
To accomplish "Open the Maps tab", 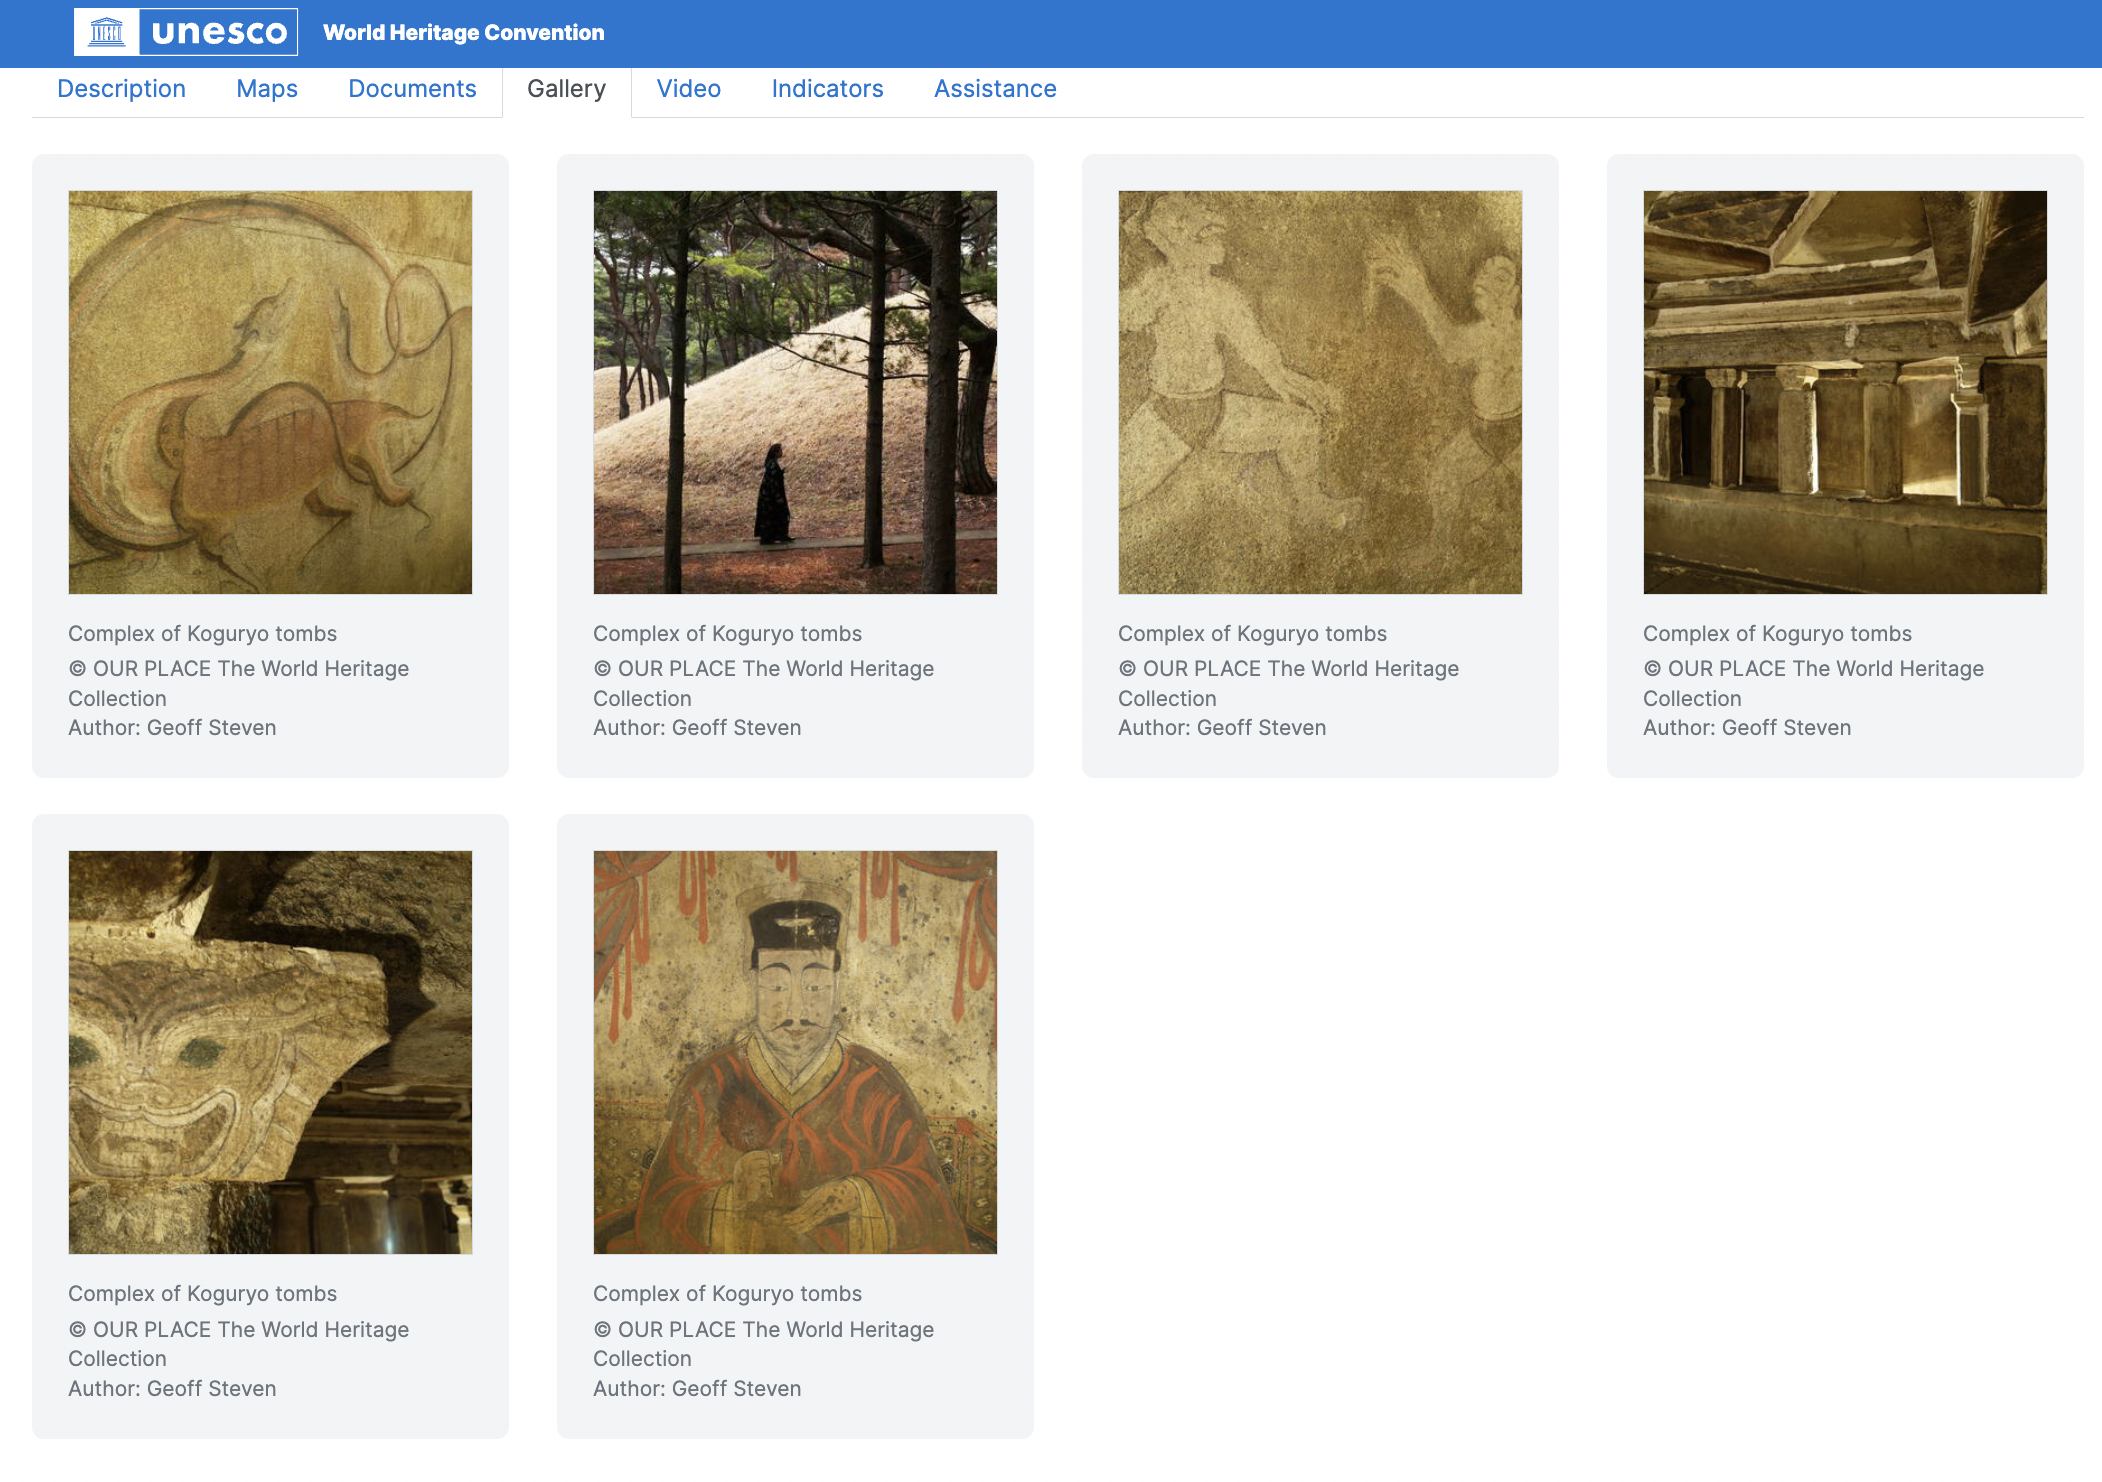I will [267, 89].
